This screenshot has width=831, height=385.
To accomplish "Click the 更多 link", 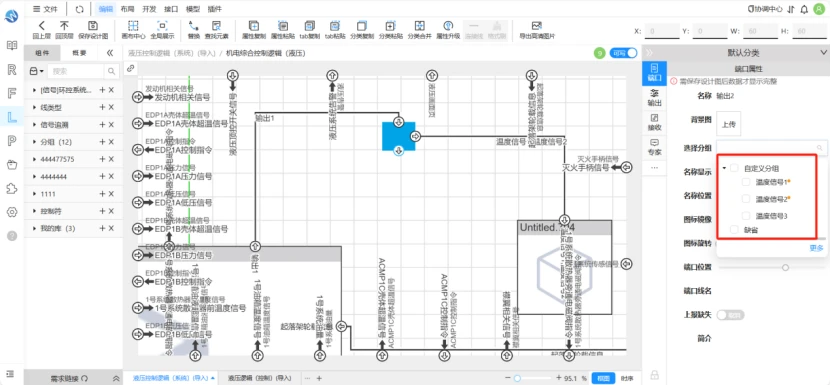I will click(x=816, y=248).
